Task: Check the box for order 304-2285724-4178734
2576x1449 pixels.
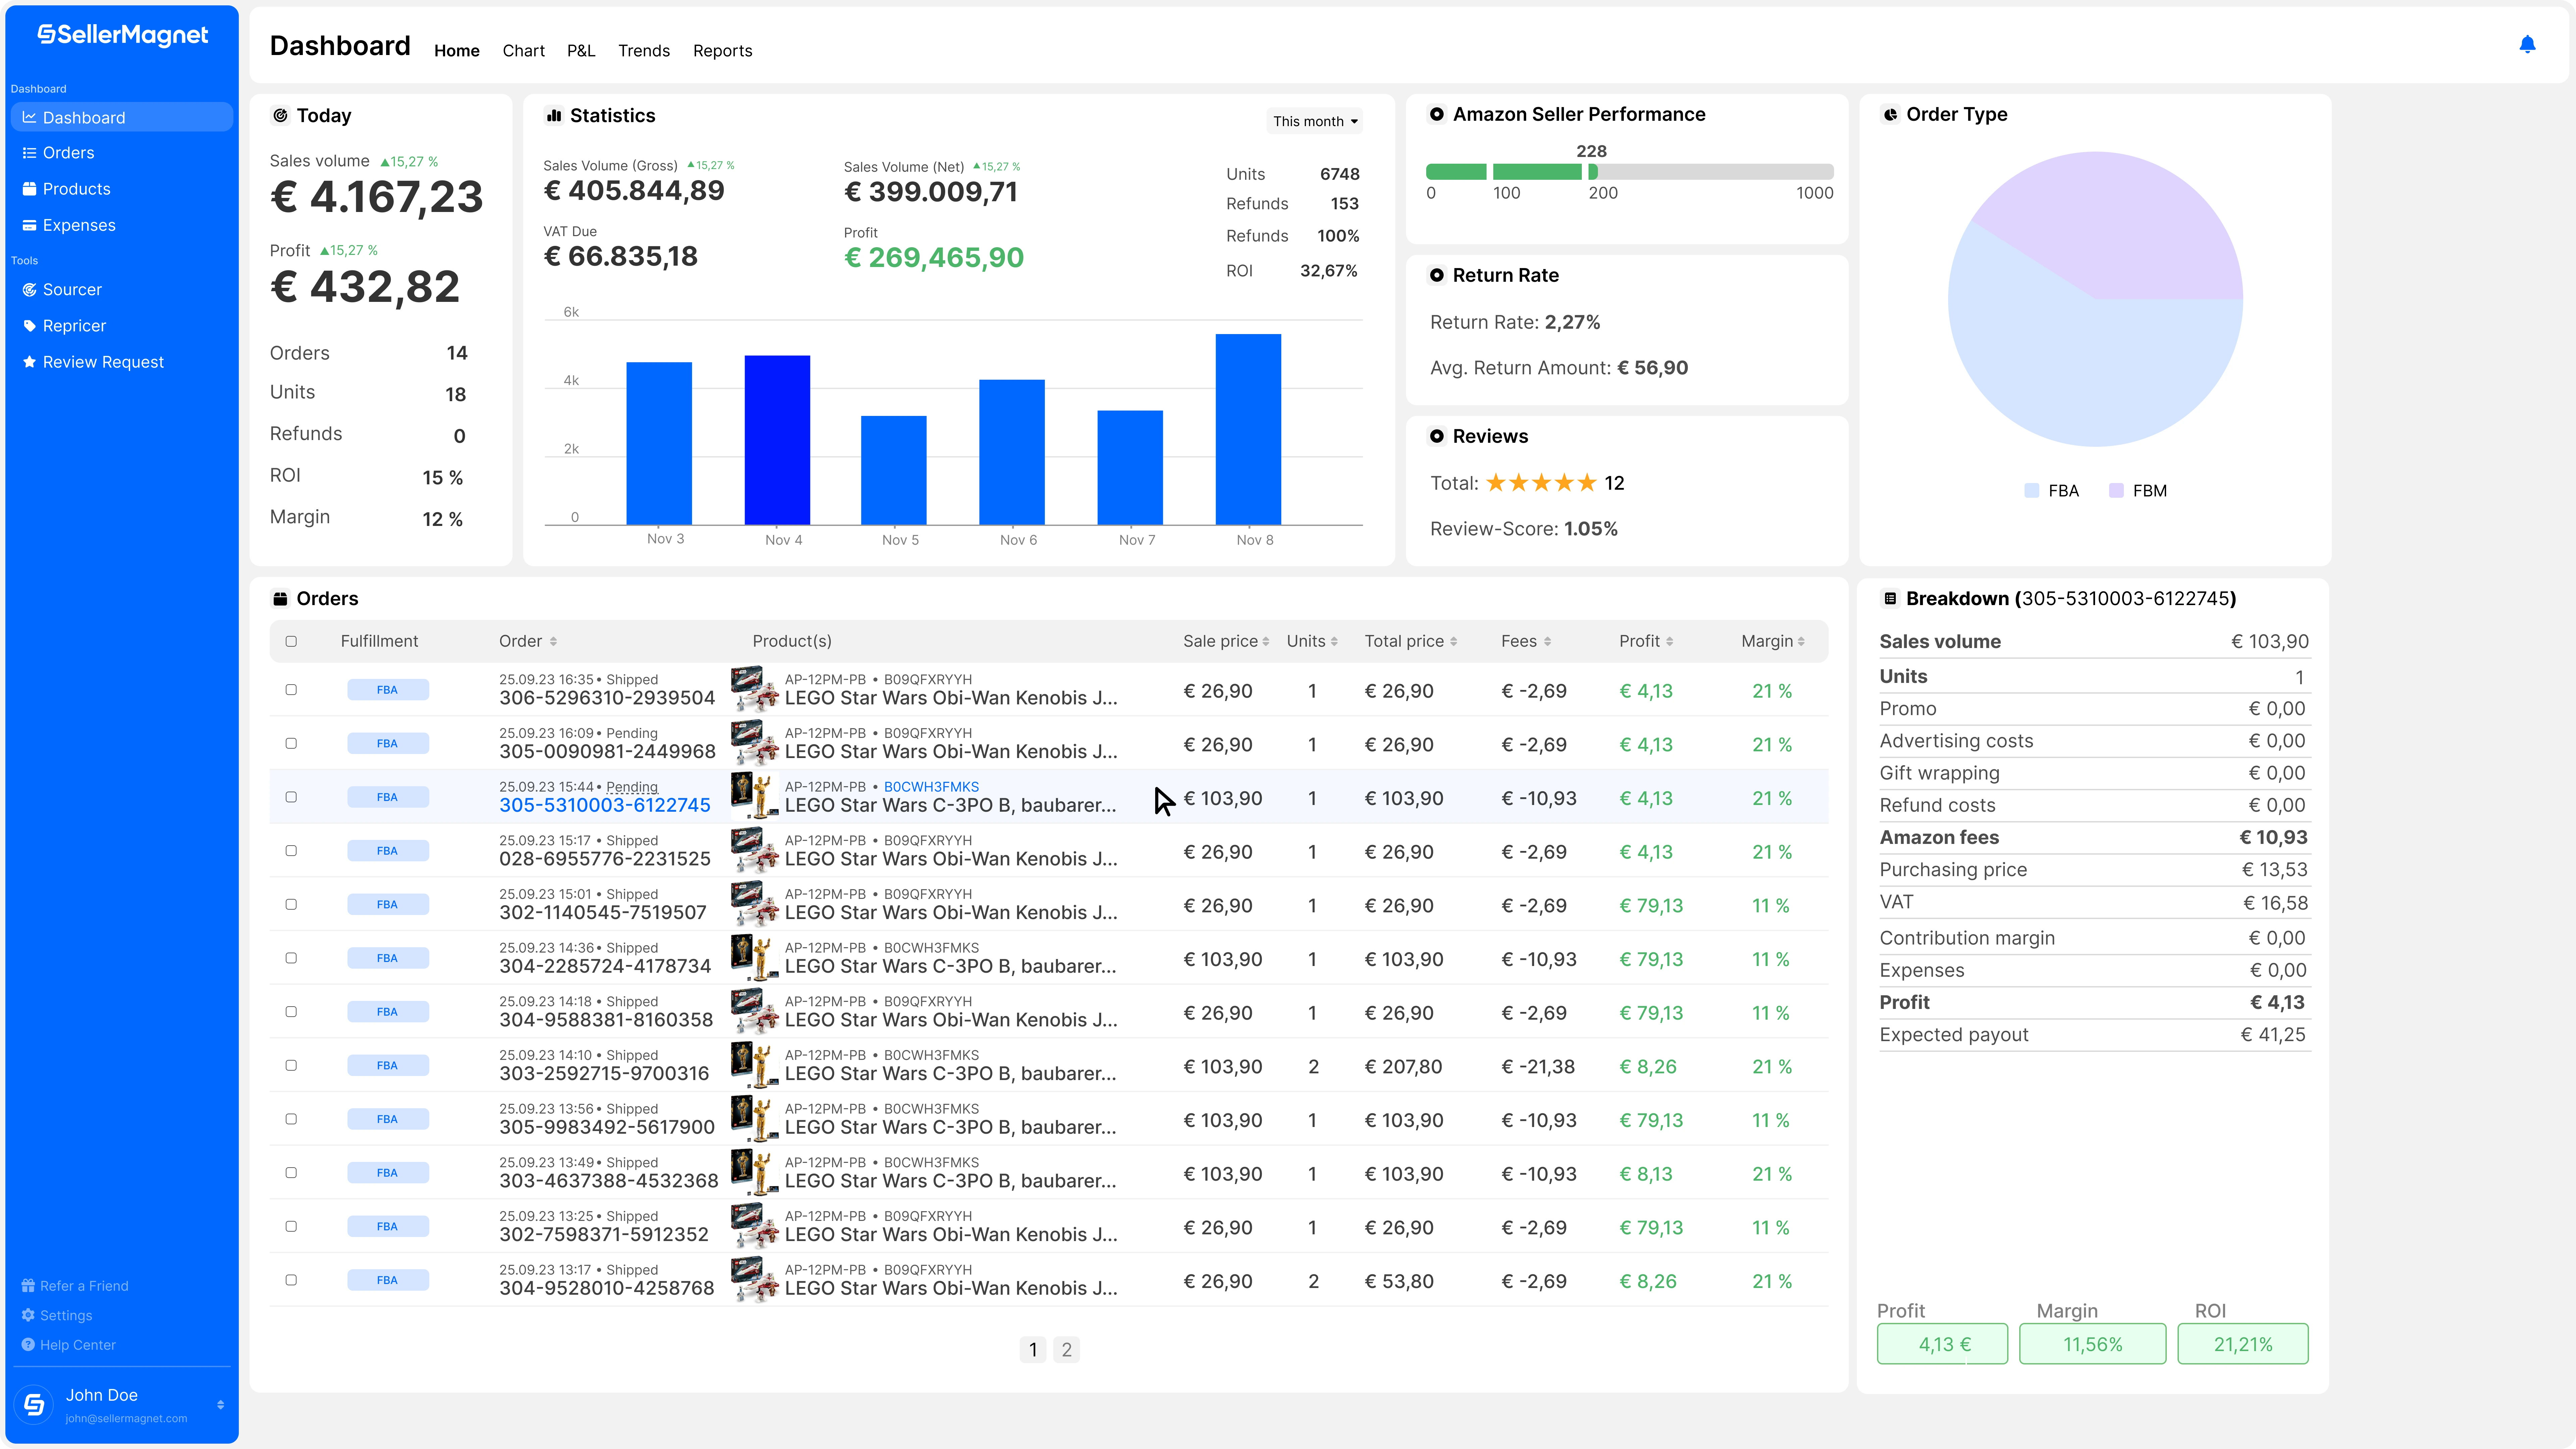Action: coord(291,958)
